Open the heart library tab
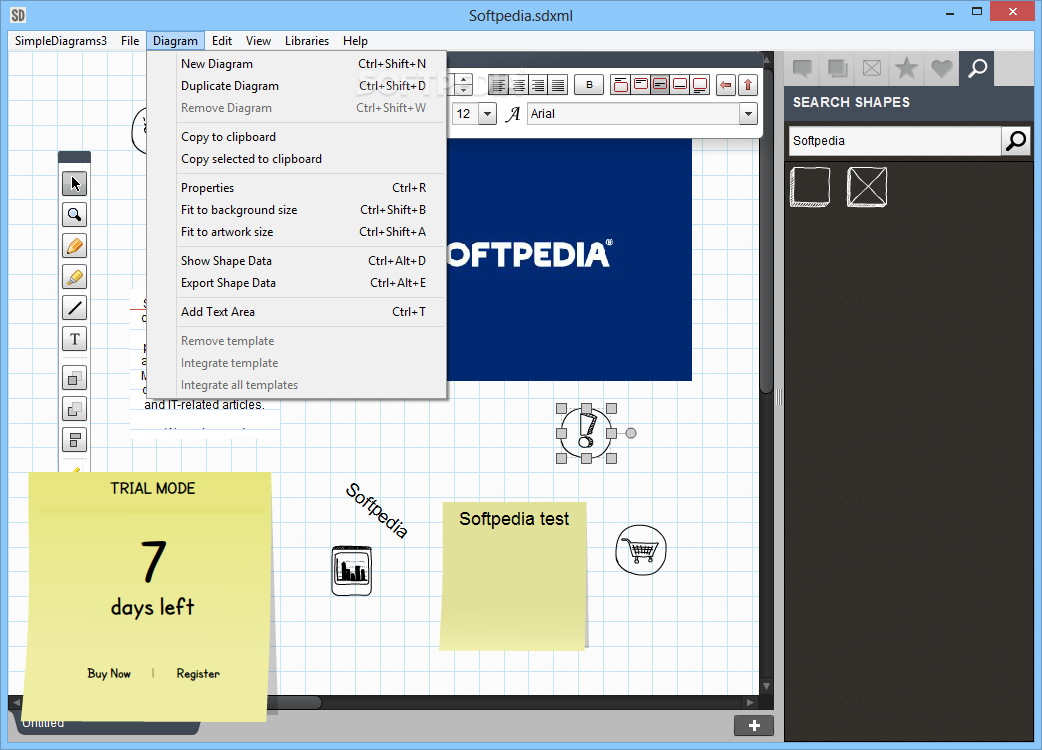The width and height of the screenshot is (1042, 750). (x=941, y=68)
